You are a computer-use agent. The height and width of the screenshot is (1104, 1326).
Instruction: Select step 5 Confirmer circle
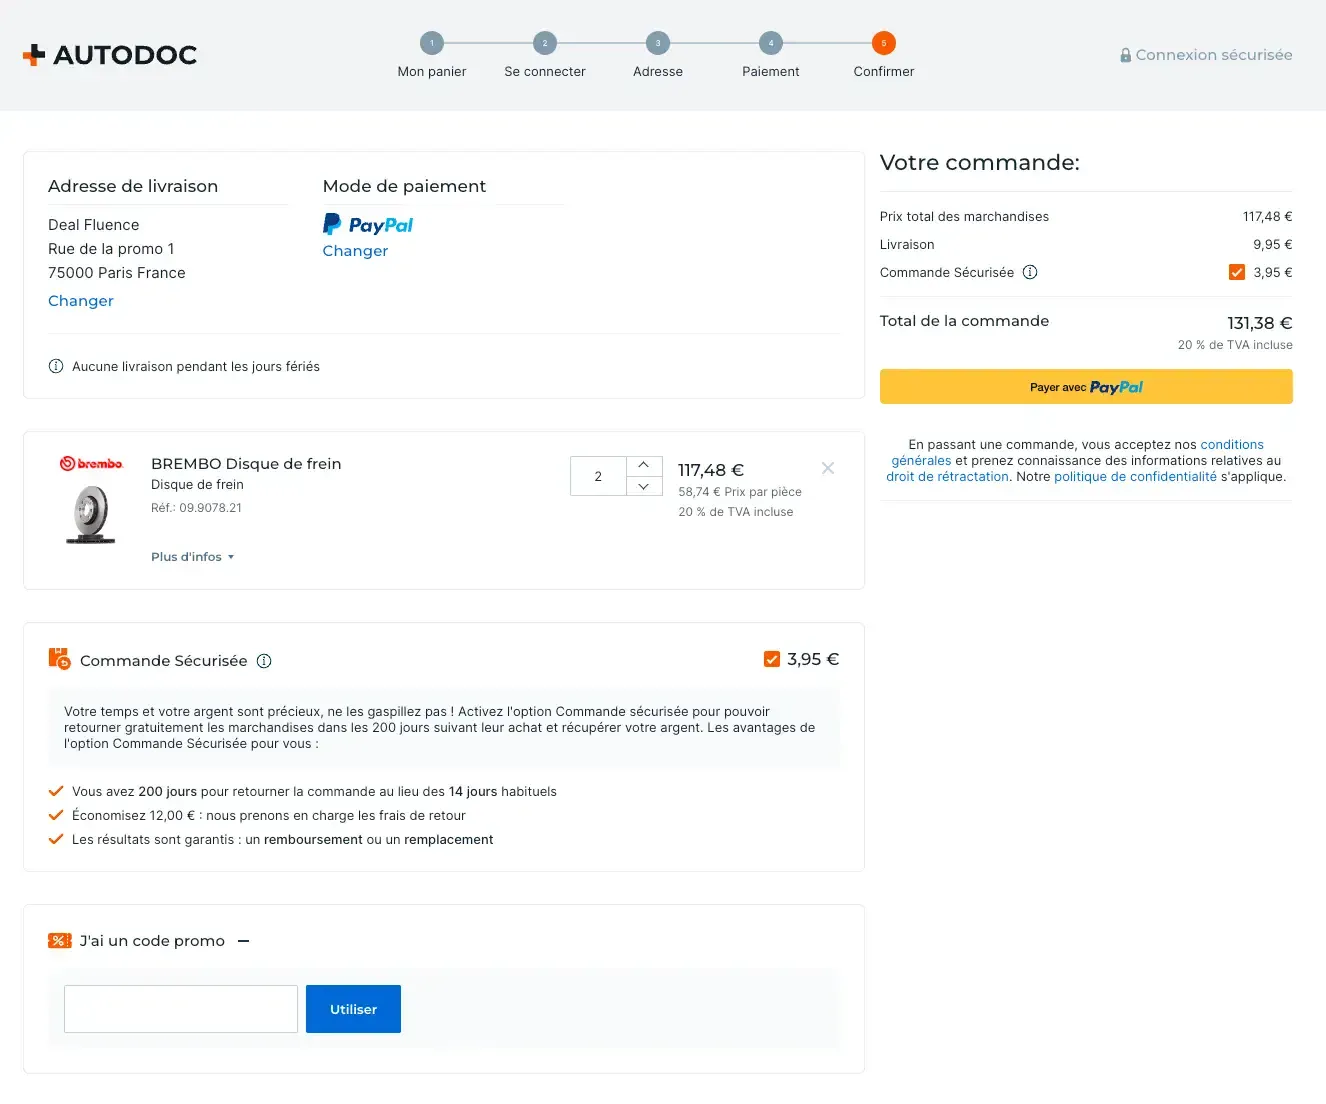point(884,43)
